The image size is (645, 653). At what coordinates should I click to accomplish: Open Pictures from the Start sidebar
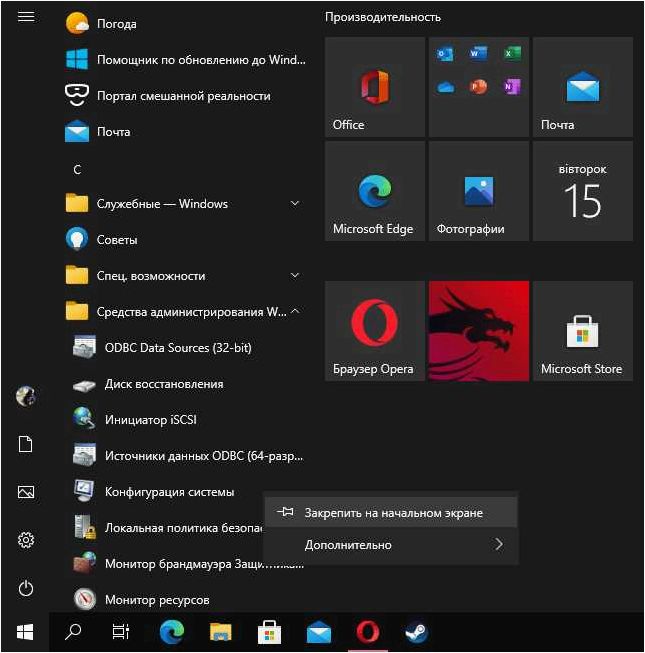point(26,492)
